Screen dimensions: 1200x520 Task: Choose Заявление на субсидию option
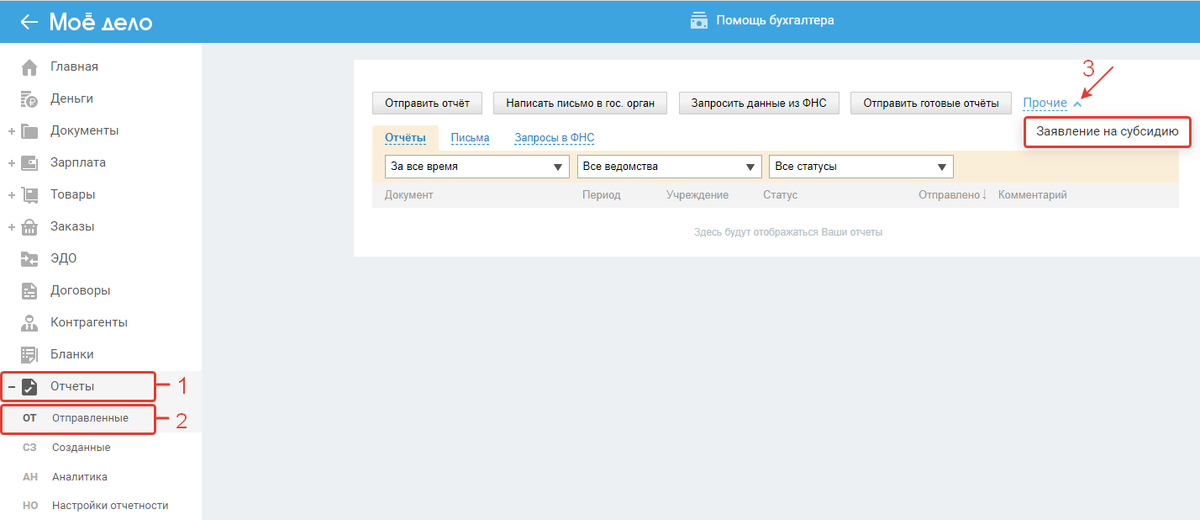[1108, 131]
